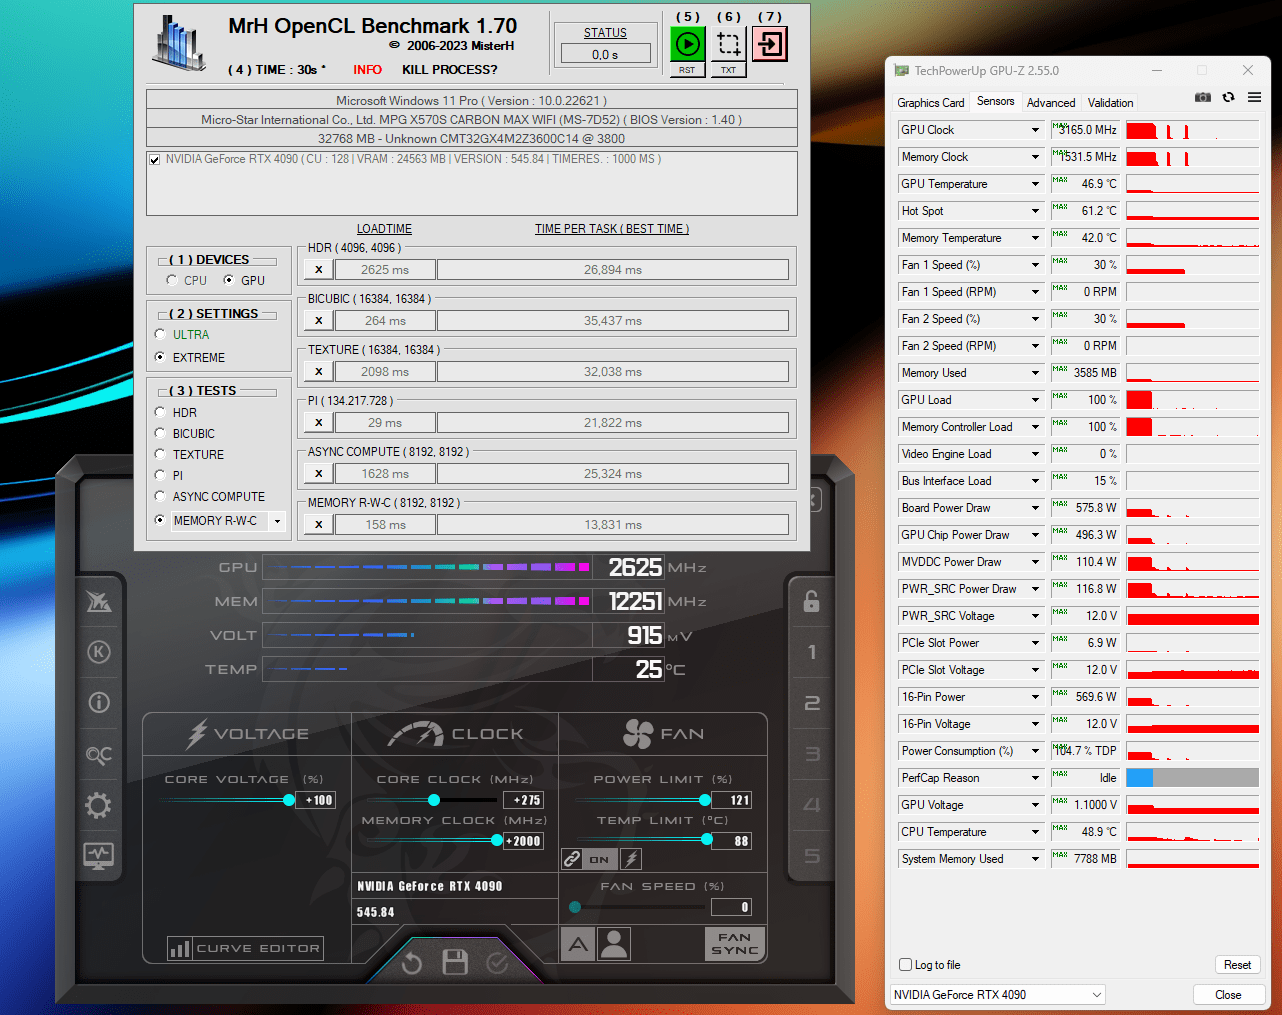Click the GPU-Z refresh icon
The width and height of the screenshot is (1282, 1015).
point(1228,97)
